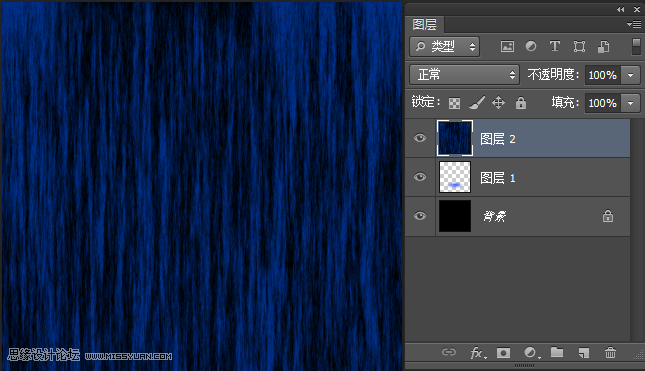
Task: Open the fx layer style menu
Action: [x=477, y=352]
